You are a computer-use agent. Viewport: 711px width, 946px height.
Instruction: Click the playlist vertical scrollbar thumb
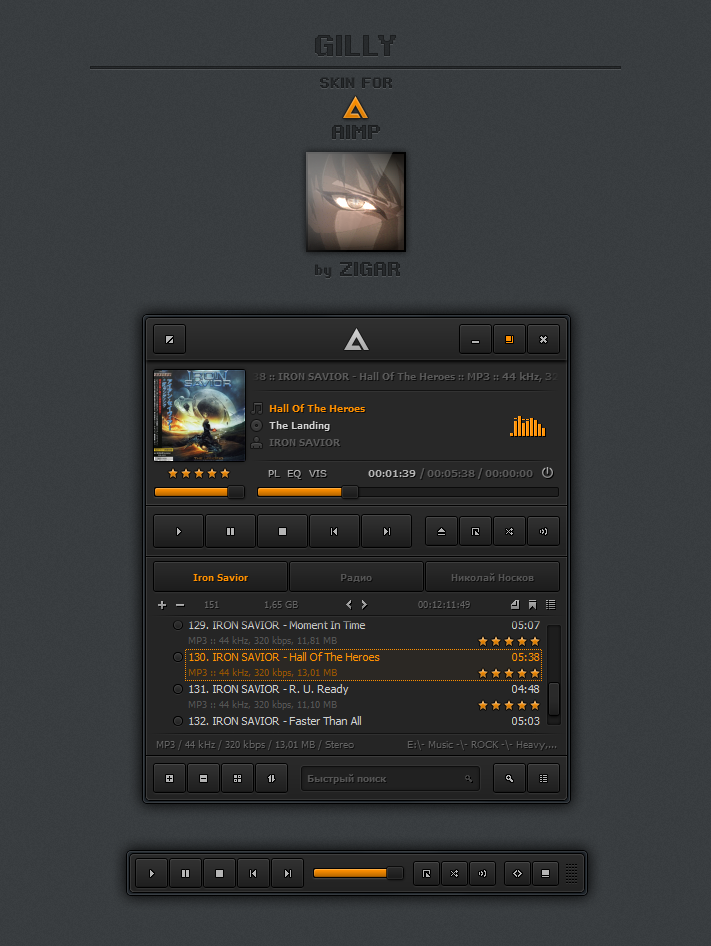(553, 699)
